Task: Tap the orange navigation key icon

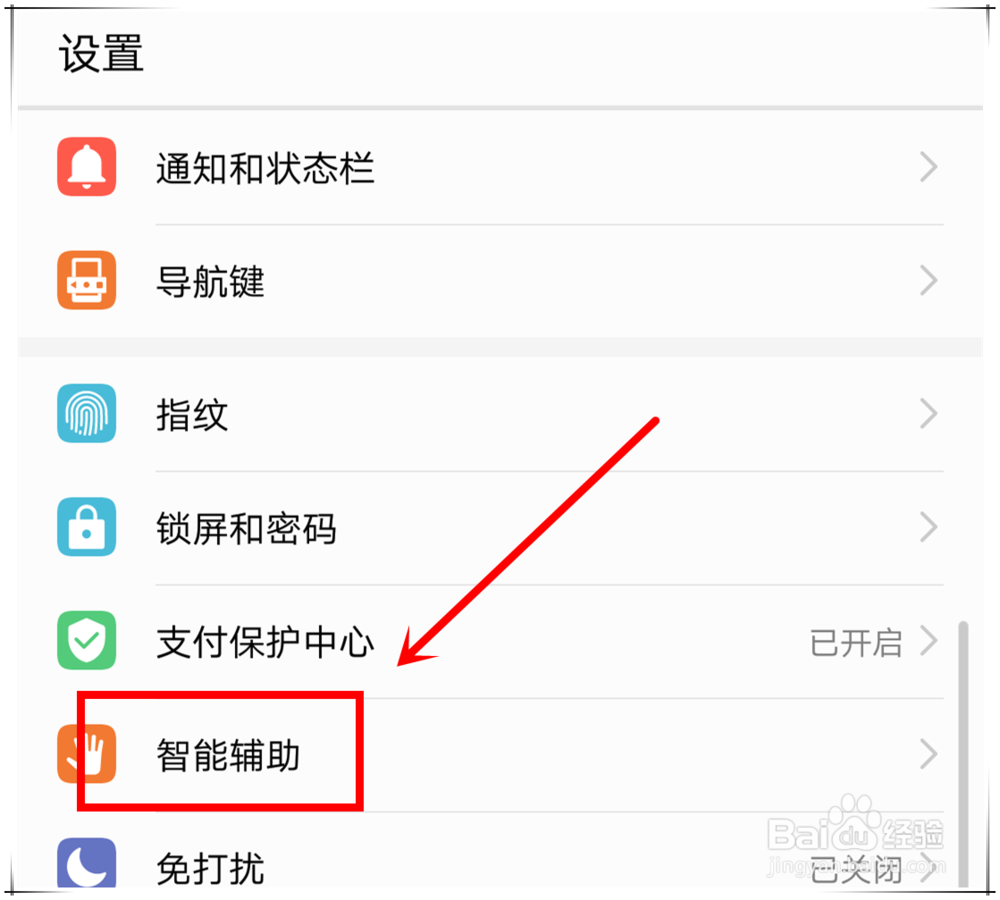Action: pos(87,280)
